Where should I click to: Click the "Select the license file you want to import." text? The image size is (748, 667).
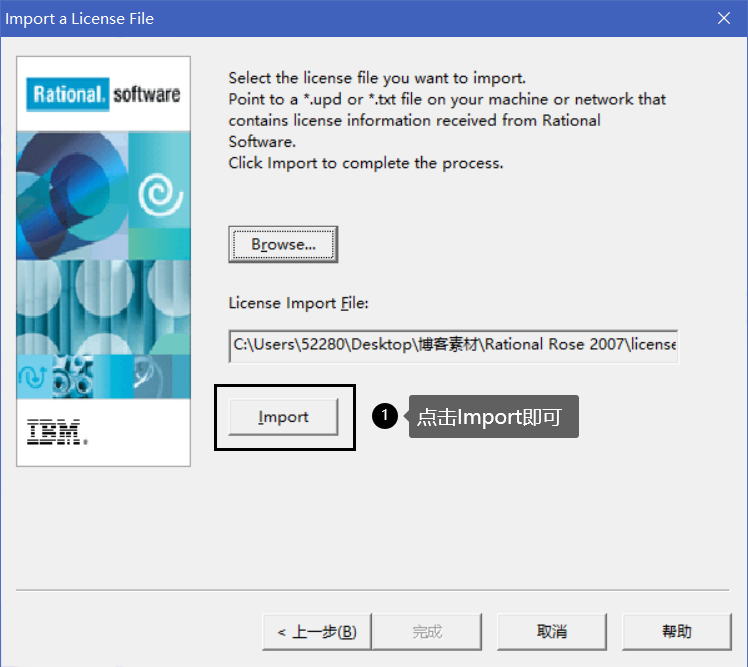(x=377, y=78)
